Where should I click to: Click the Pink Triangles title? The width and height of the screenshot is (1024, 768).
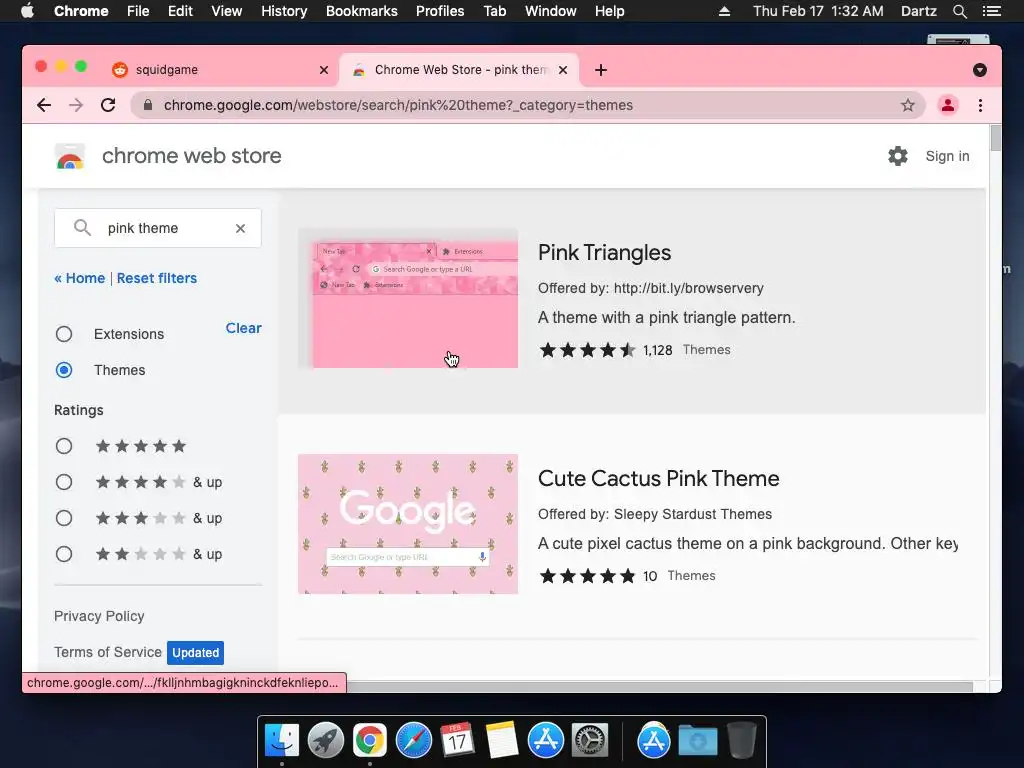pos(604,253)
